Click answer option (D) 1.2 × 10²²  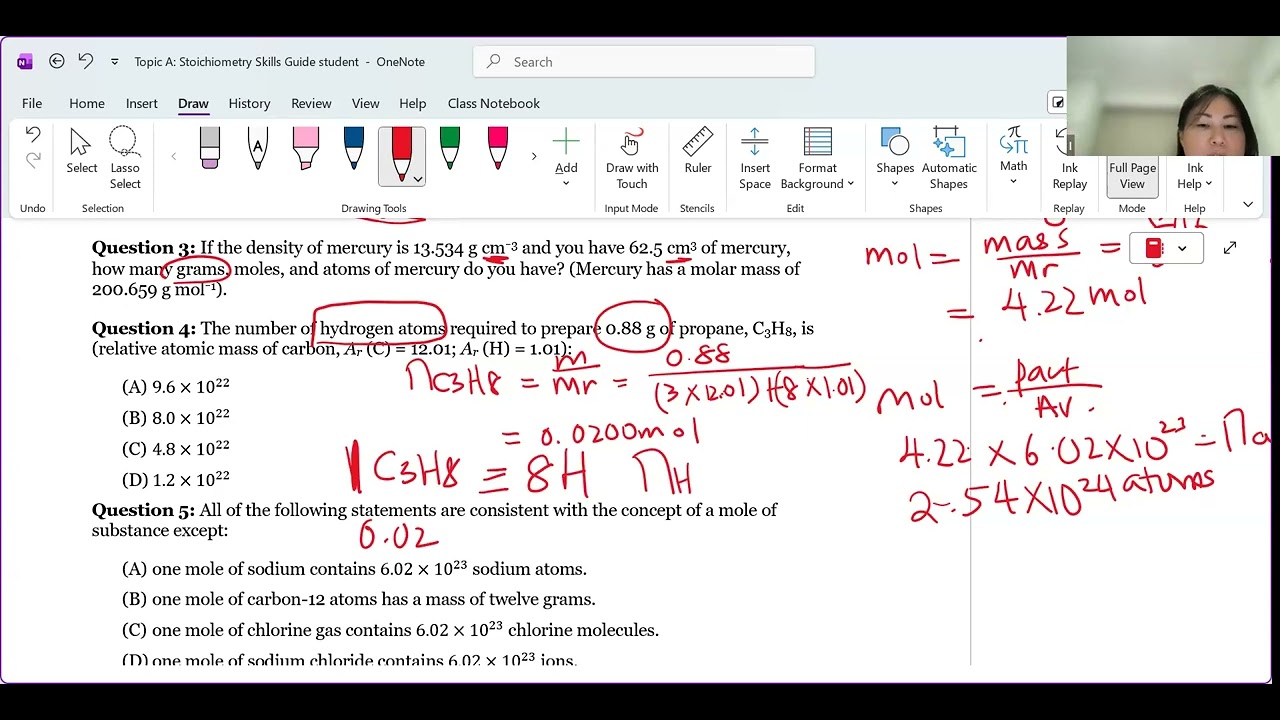click(x=176, y=480)
